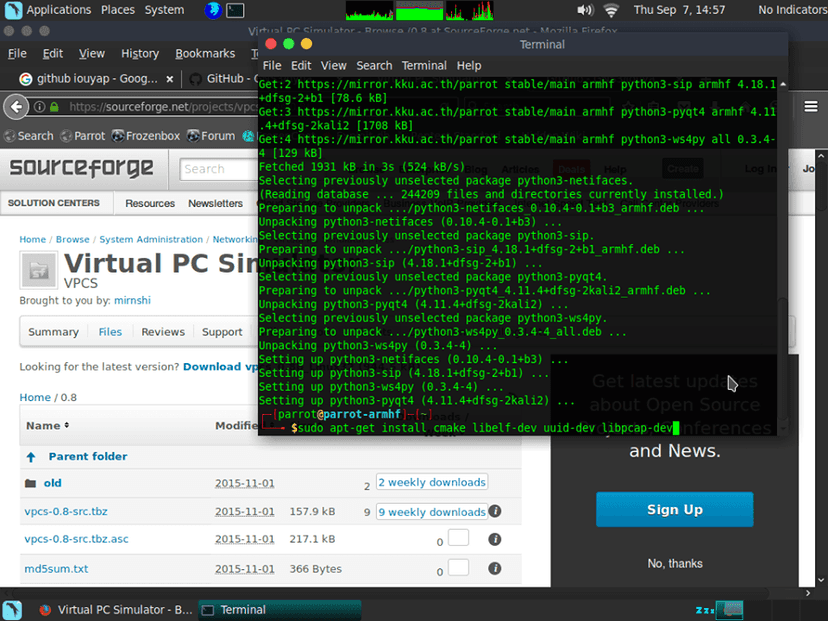Click the Parrot bookmark in bookmarks toolbar

(83, 136)
